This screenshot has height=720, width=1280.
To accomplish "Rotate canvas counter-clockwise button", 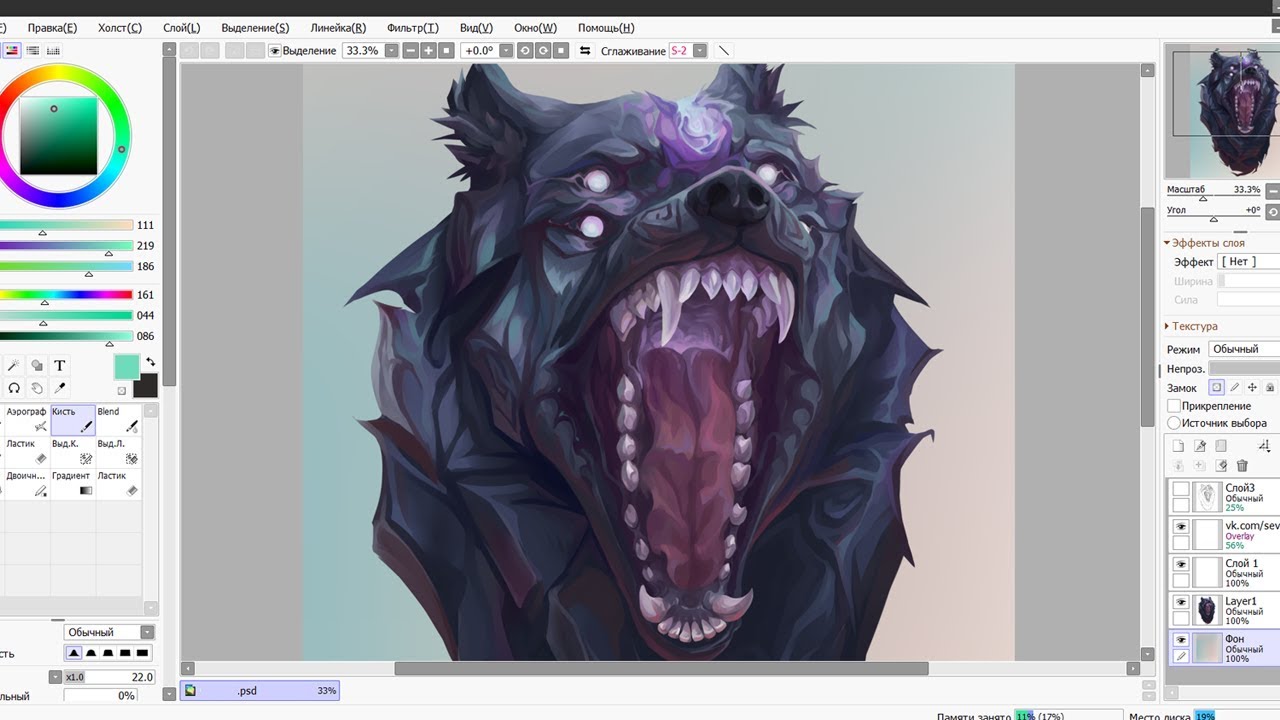I will click(x=525, y=50).
